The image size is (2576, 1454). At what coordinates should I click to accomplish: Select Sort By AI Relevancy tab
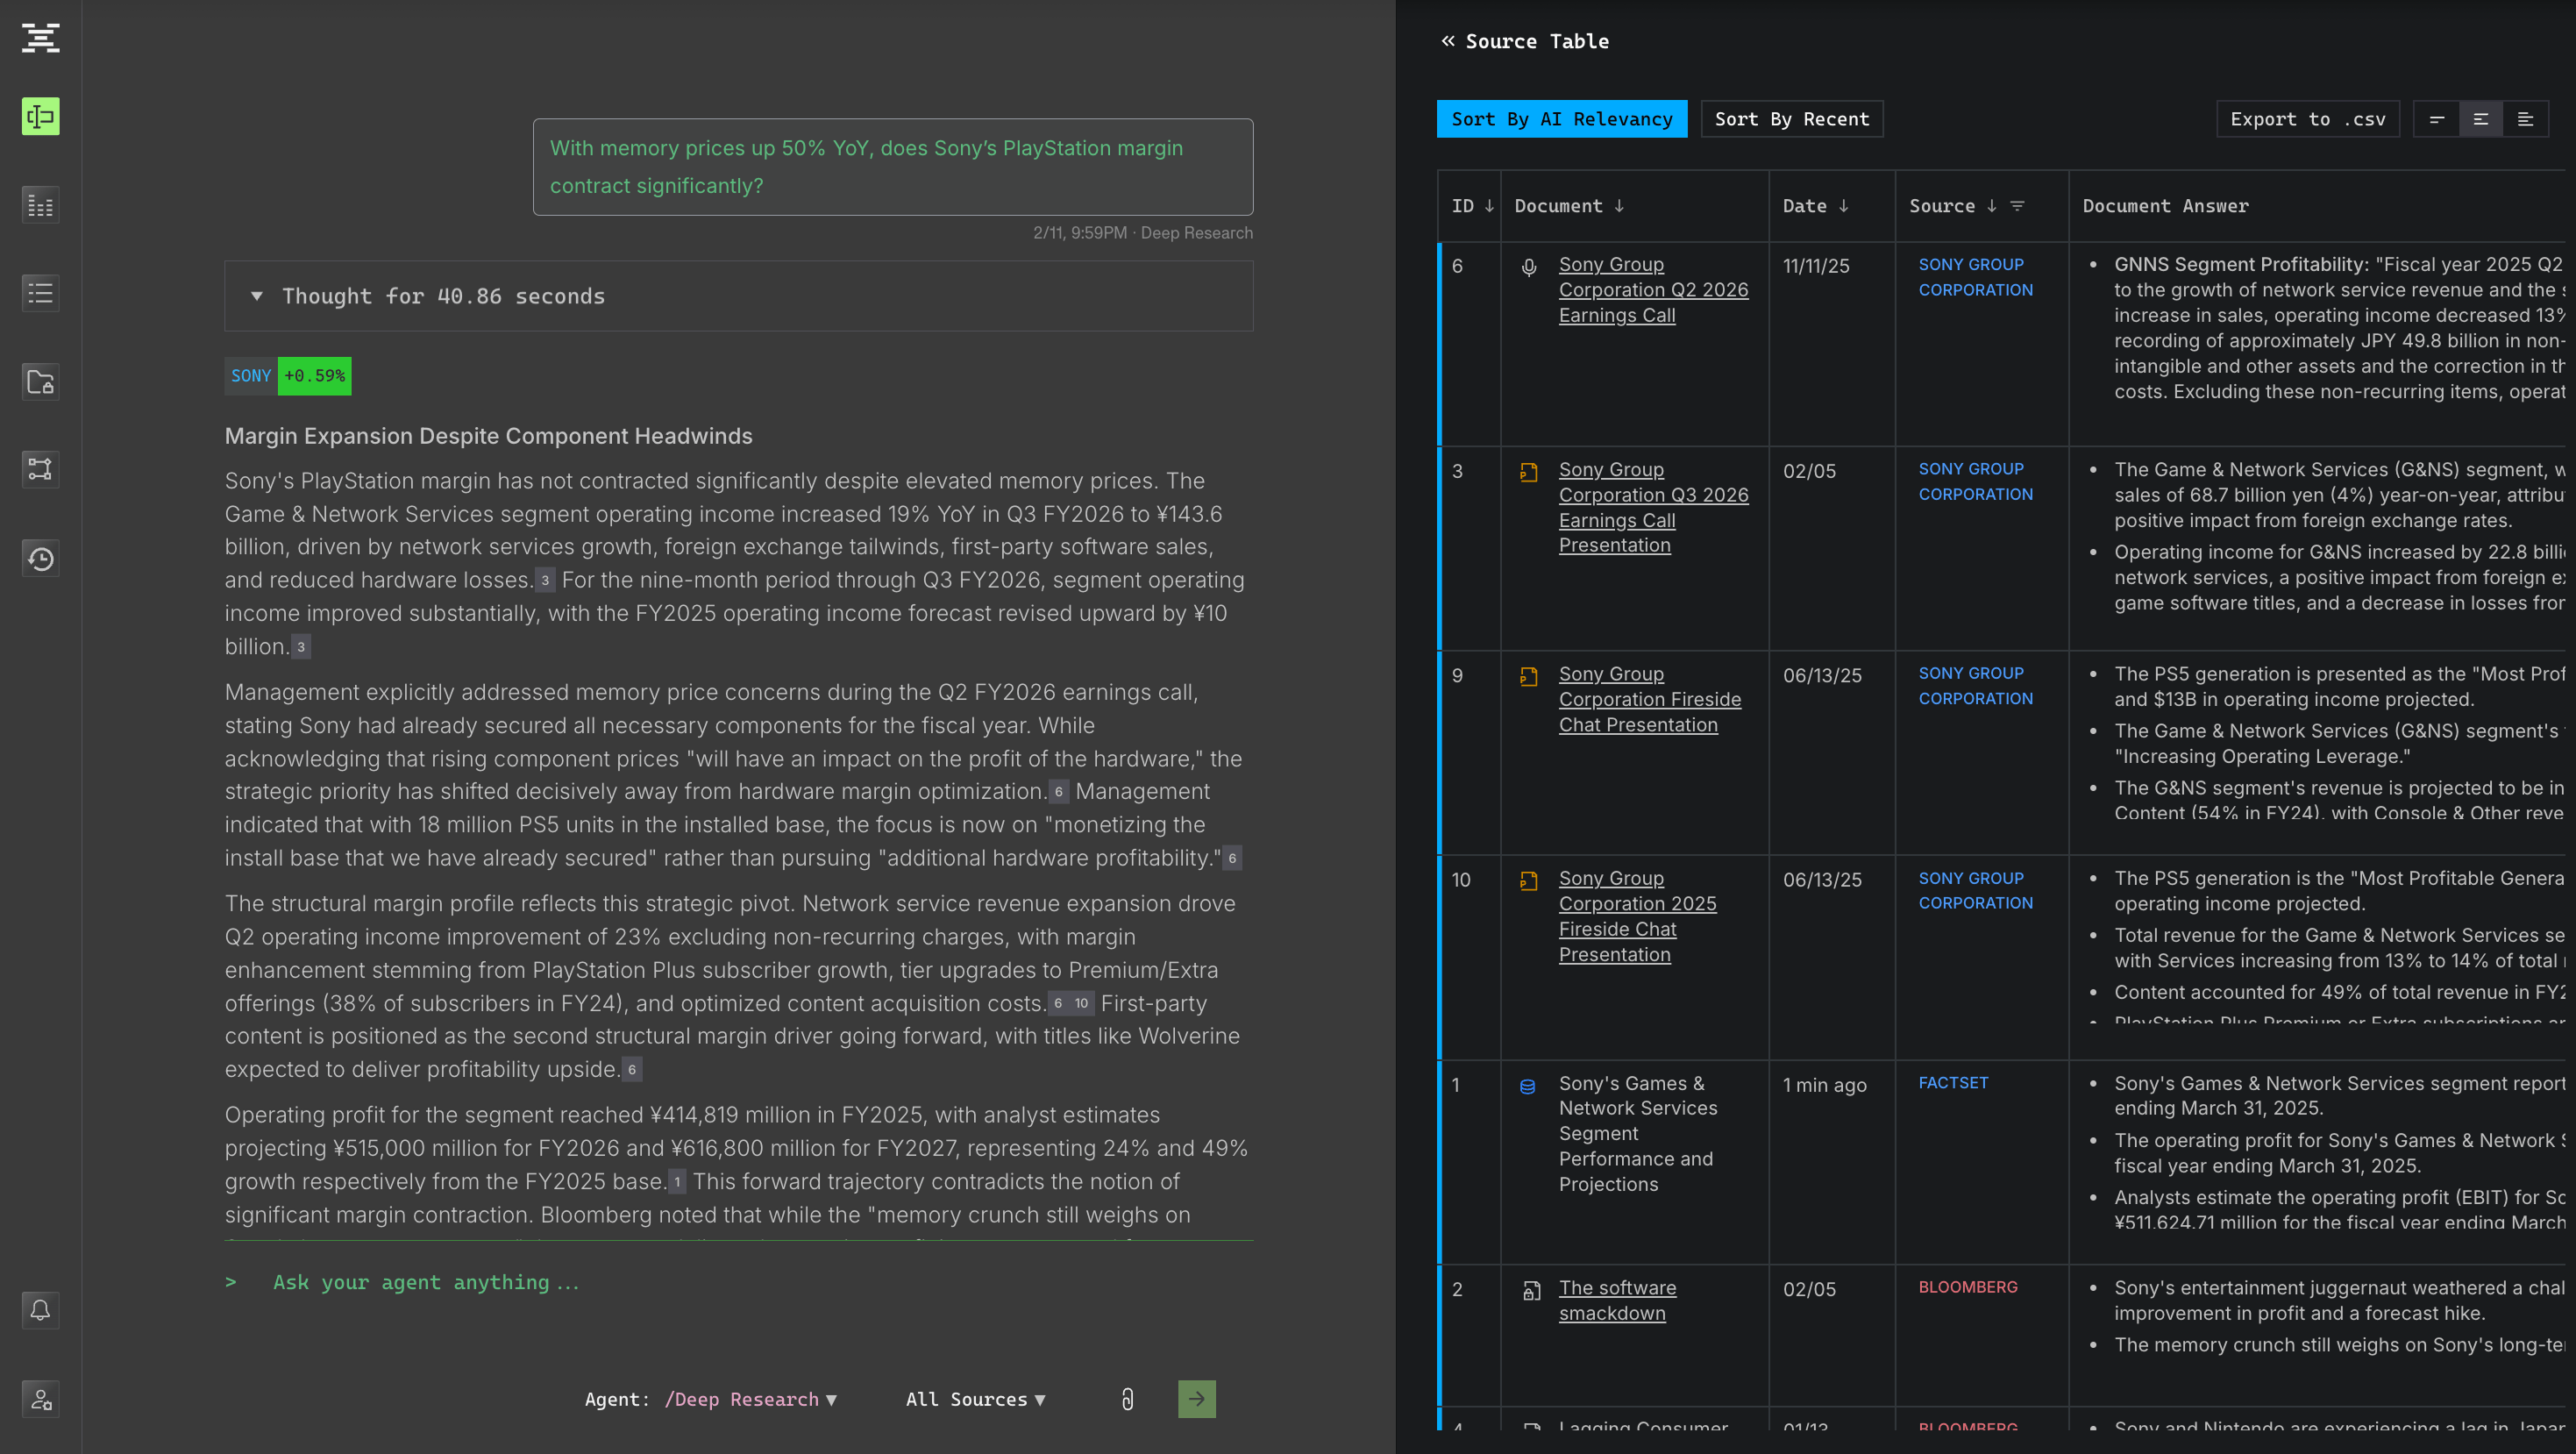point(1561,119)
